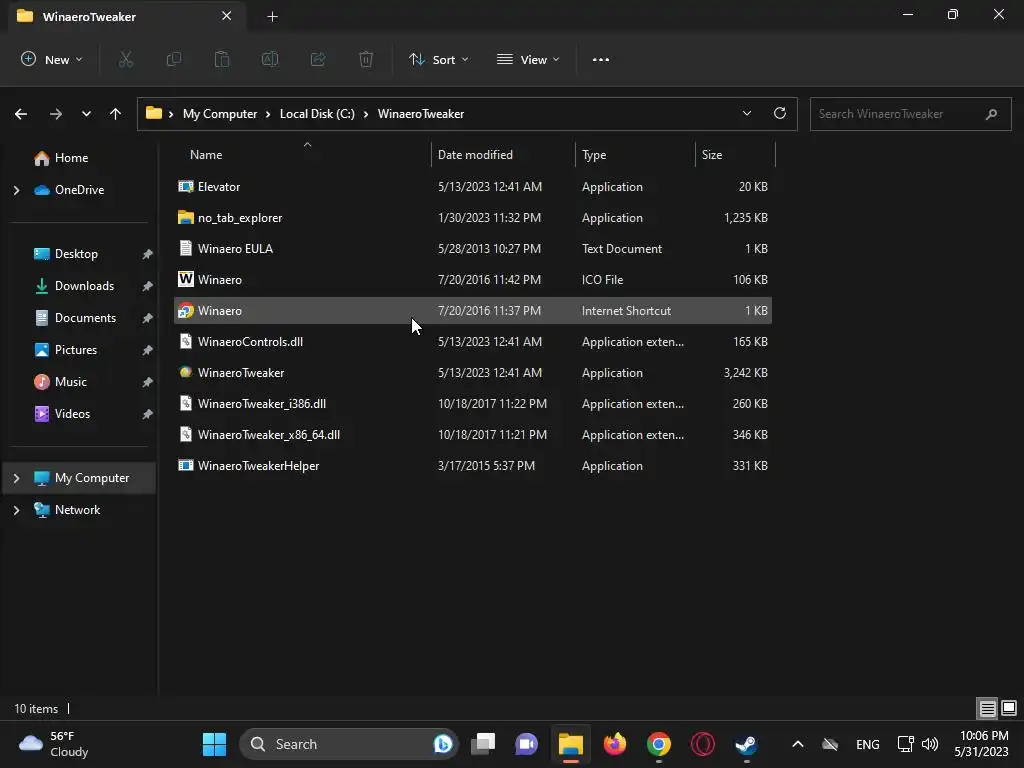The width and height of the screenshot is (1024, 768).
Task: Switch to details view icon in status bar
Action: point(987,708)
